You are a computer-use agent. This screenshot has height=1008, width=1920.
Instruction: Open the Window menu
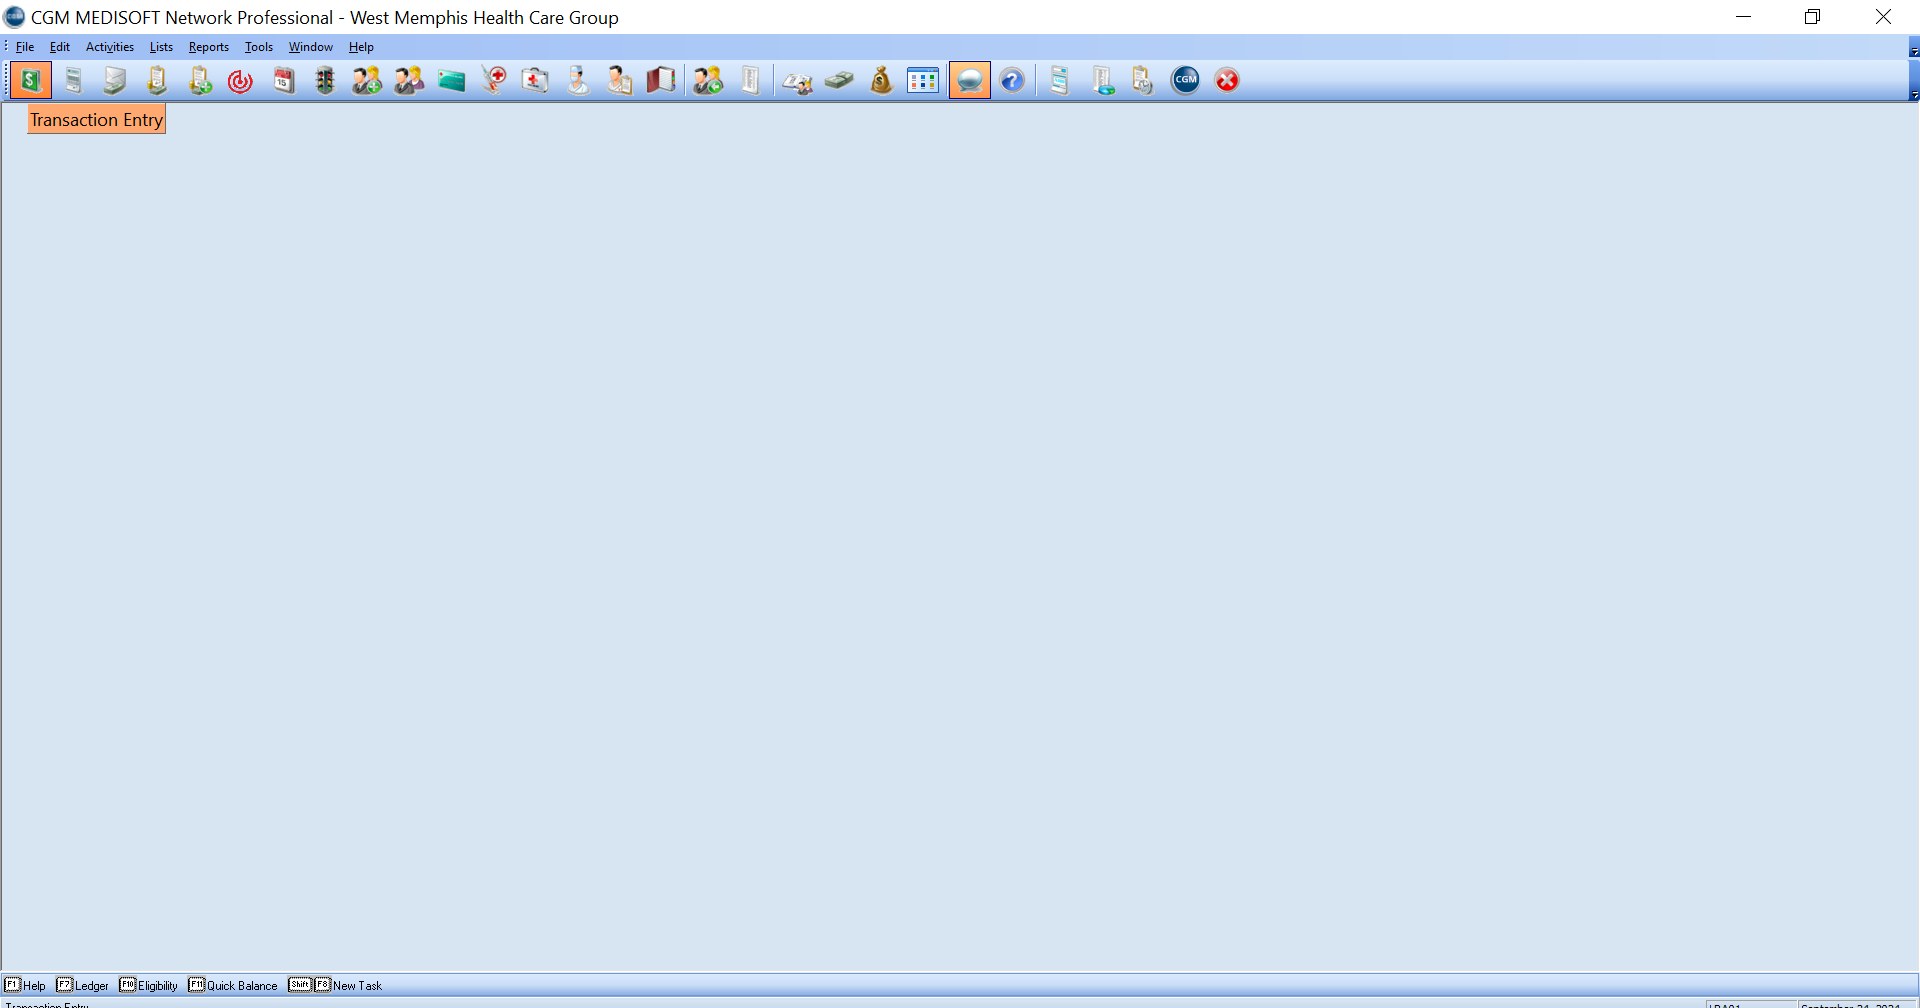click(311, 47)
